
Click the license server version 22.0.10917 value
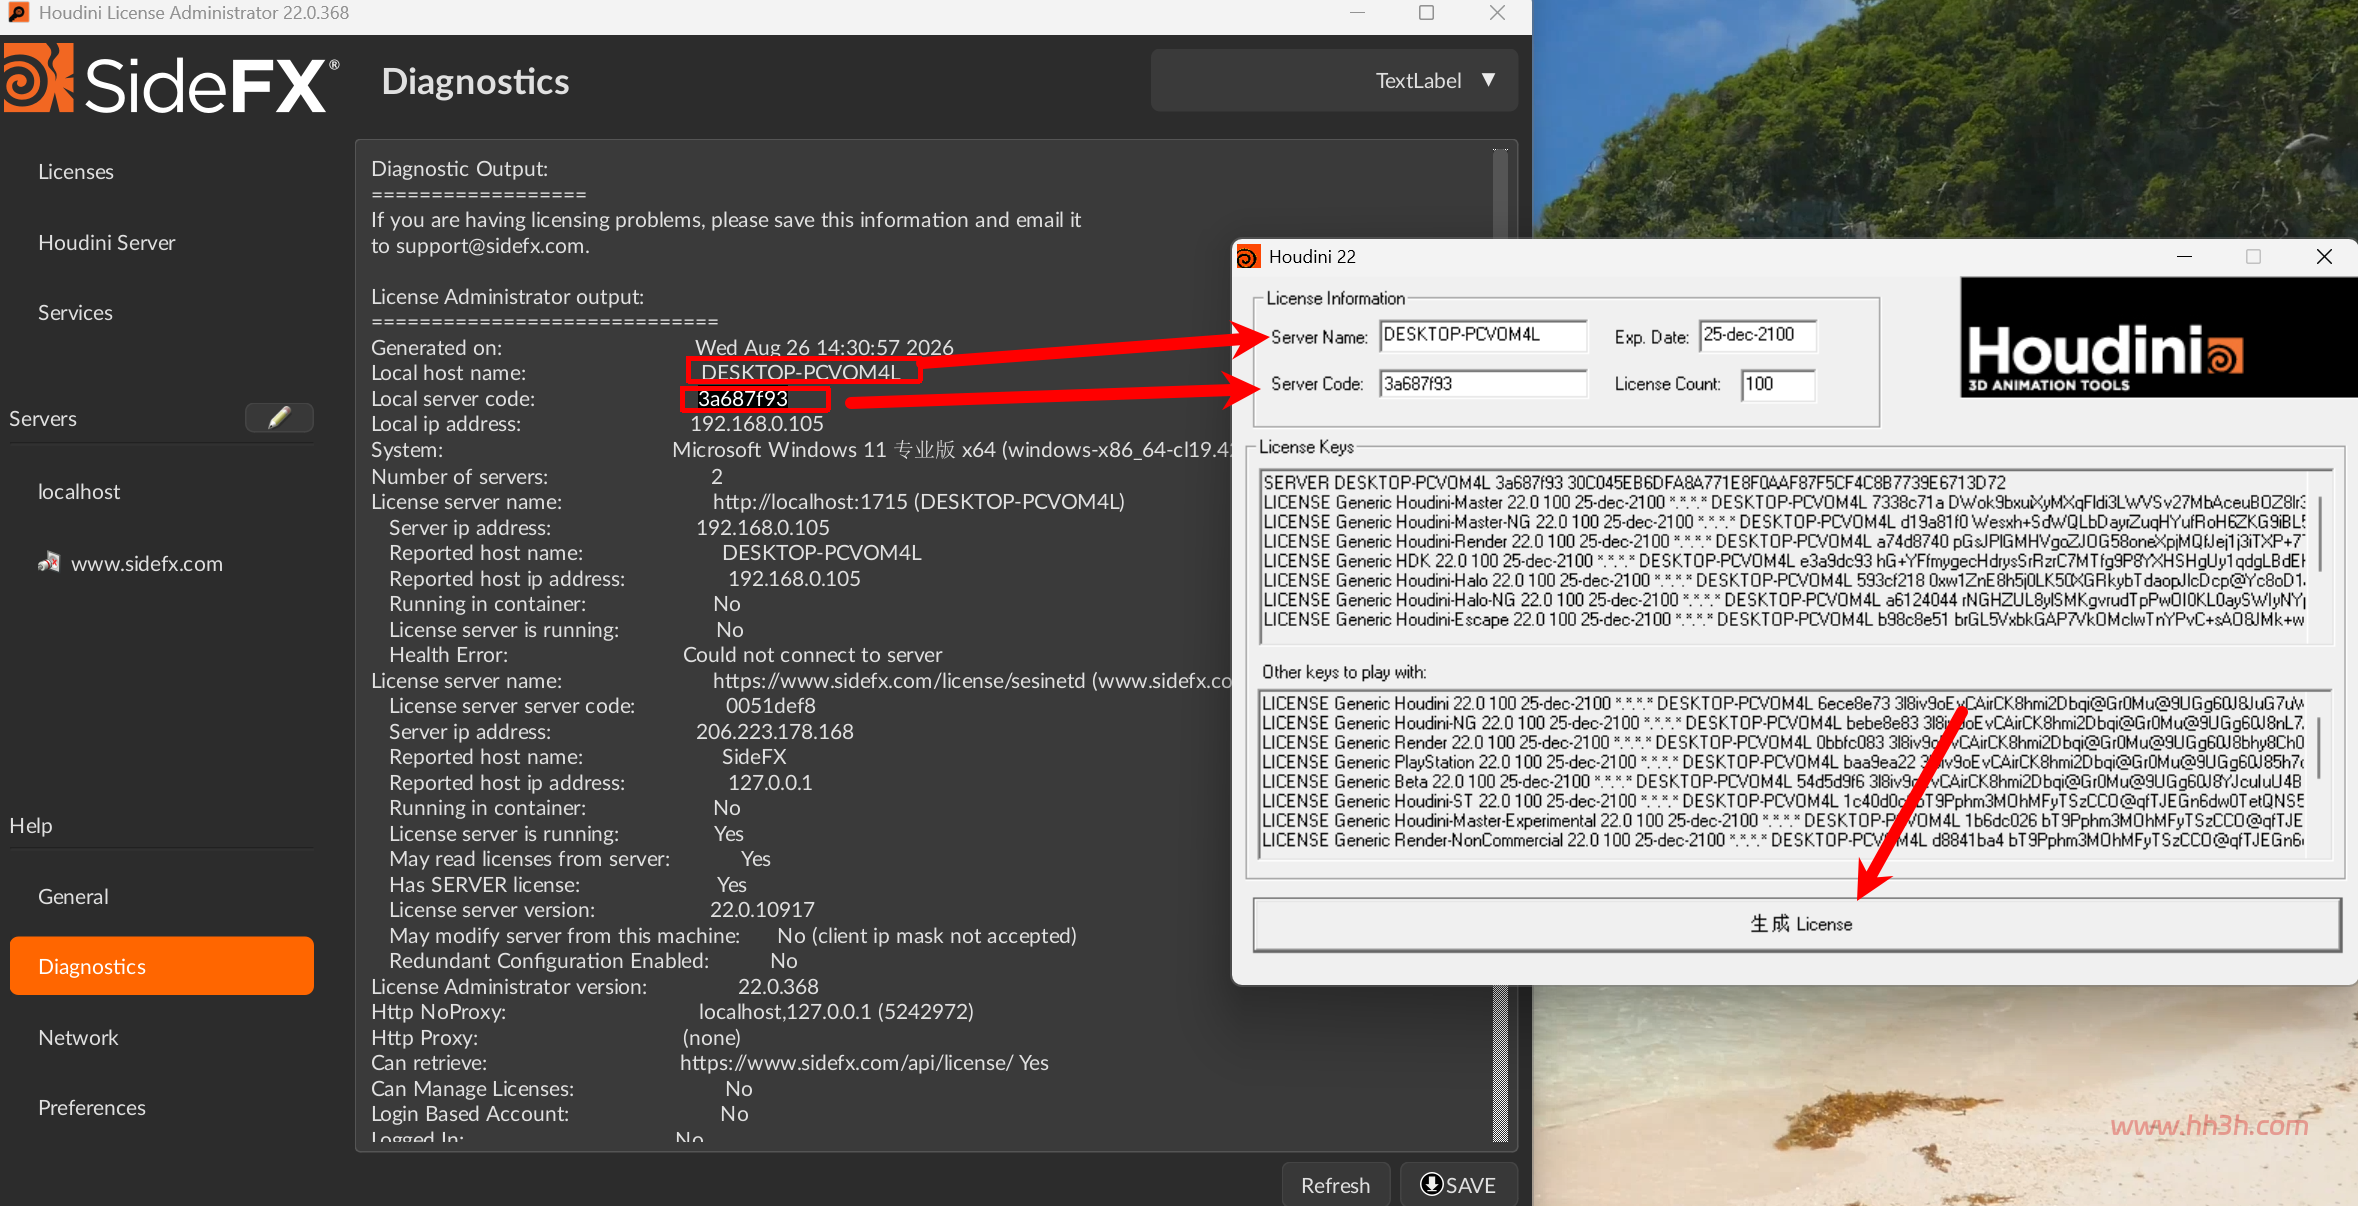[762, 910]
